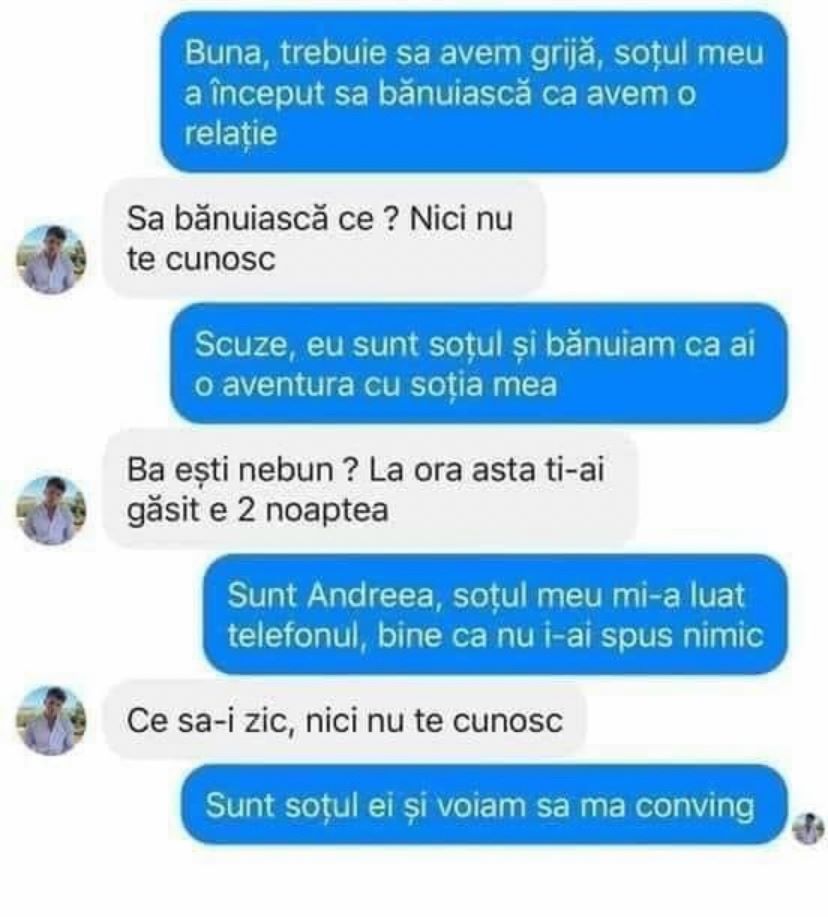Tap the 'Ba ești nebun ?' gray message bubble
Viewport: 828px width, 917px height.
(x=370, y=489)
